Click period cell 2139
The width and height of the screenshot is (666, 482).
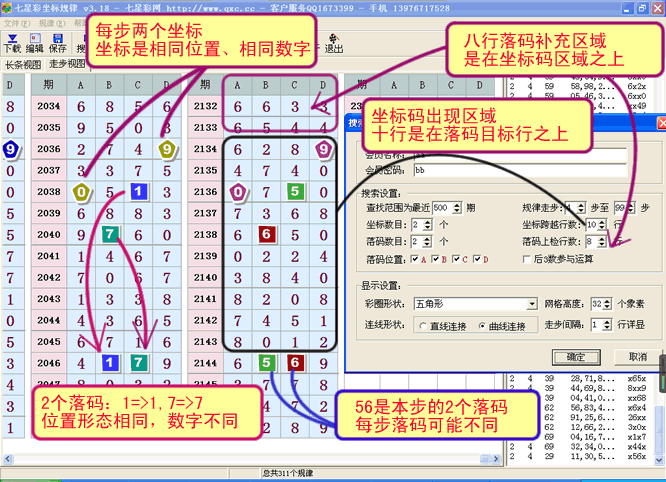(x=206, y=256)
